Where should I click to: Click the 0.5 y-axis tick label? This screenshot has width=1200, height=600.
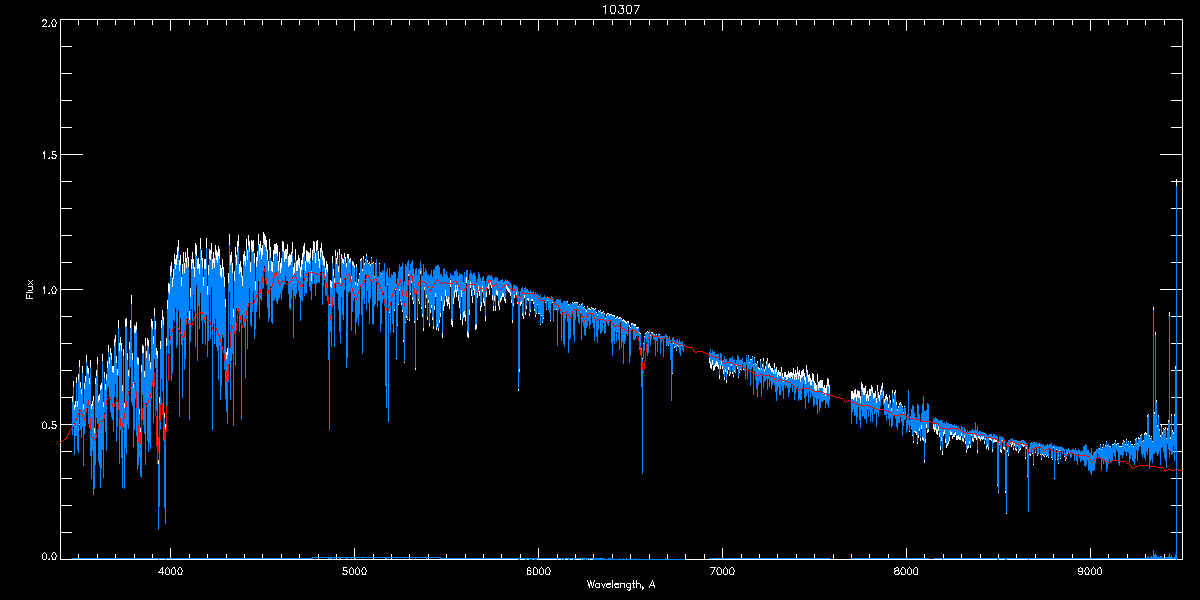(48, 425)
